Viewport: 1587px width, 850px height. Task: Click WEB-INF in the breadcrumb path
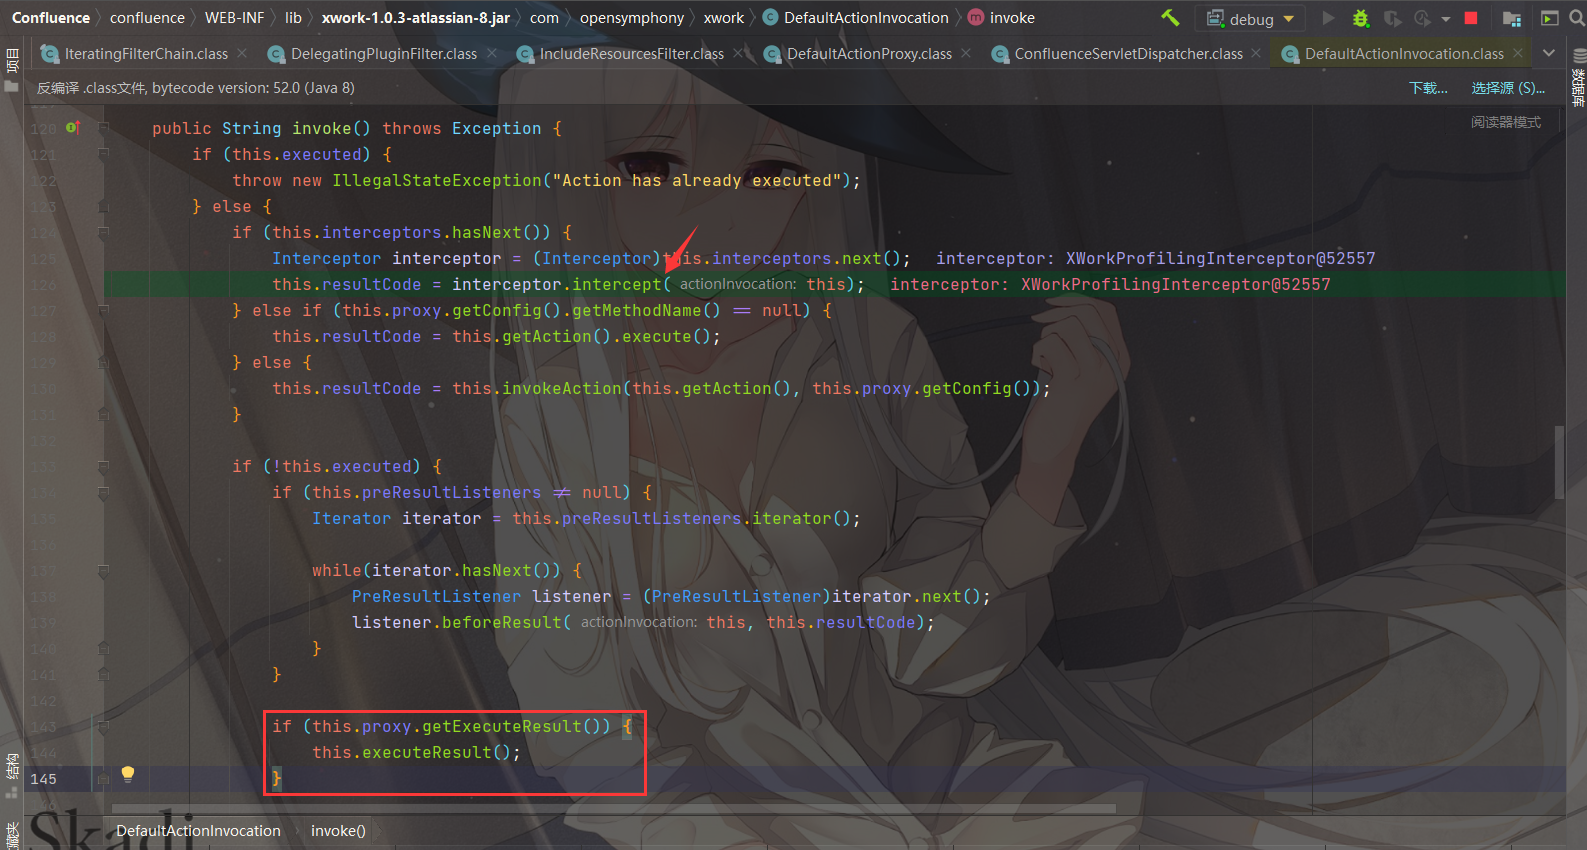click(234, 18)
